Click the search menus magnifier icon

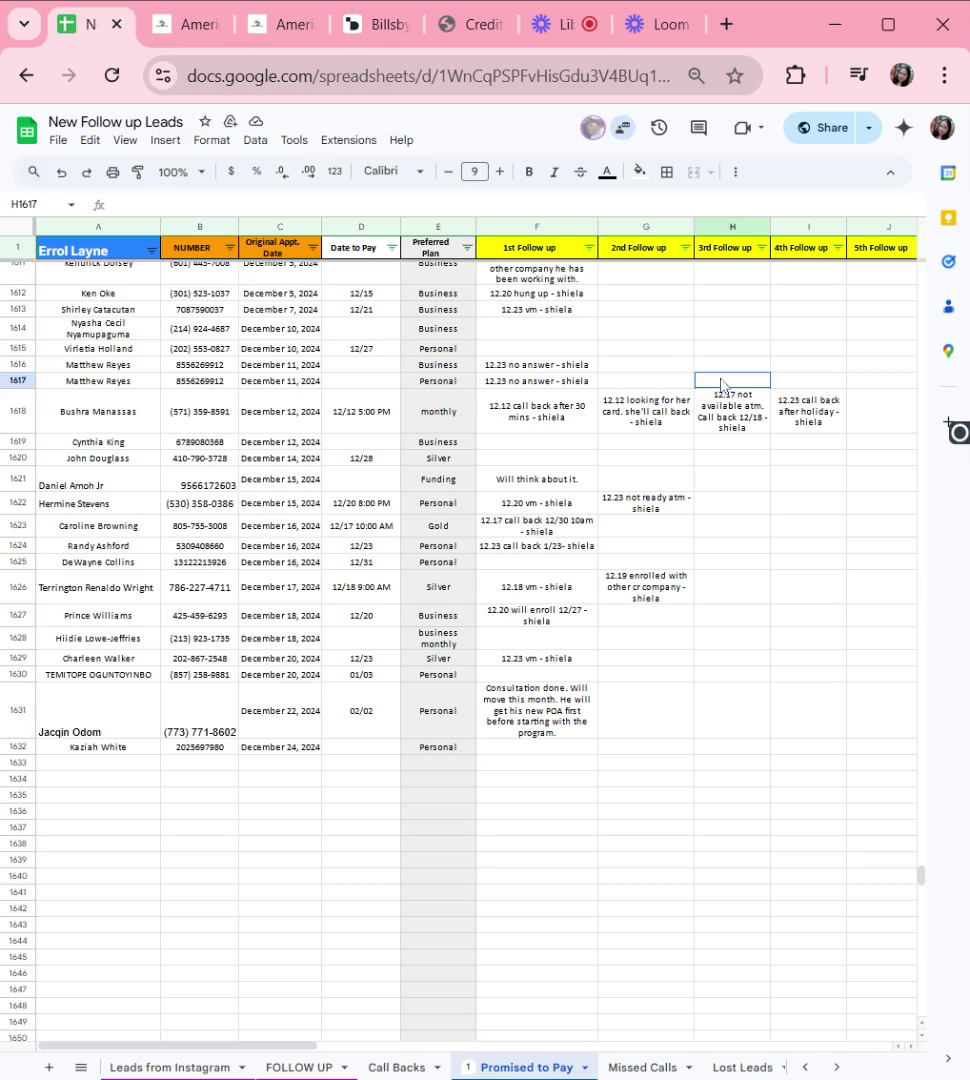(33, 172)
